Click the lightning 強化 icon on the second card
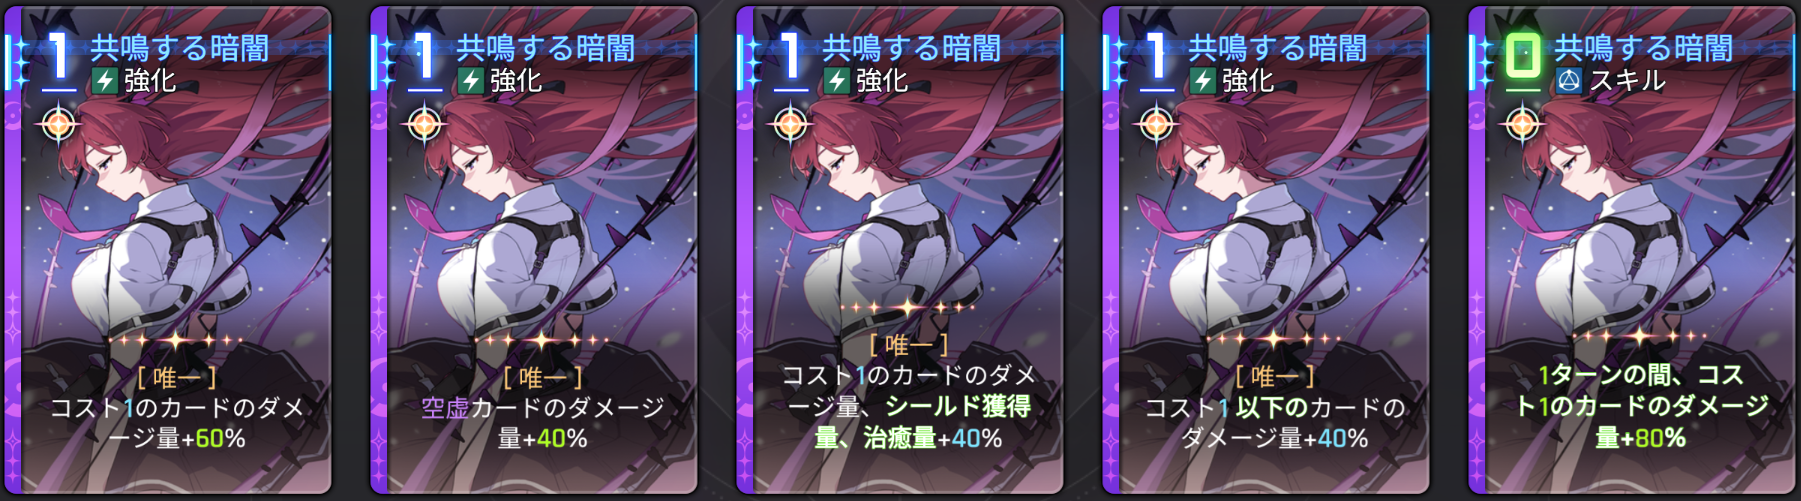 click(471, 81)
